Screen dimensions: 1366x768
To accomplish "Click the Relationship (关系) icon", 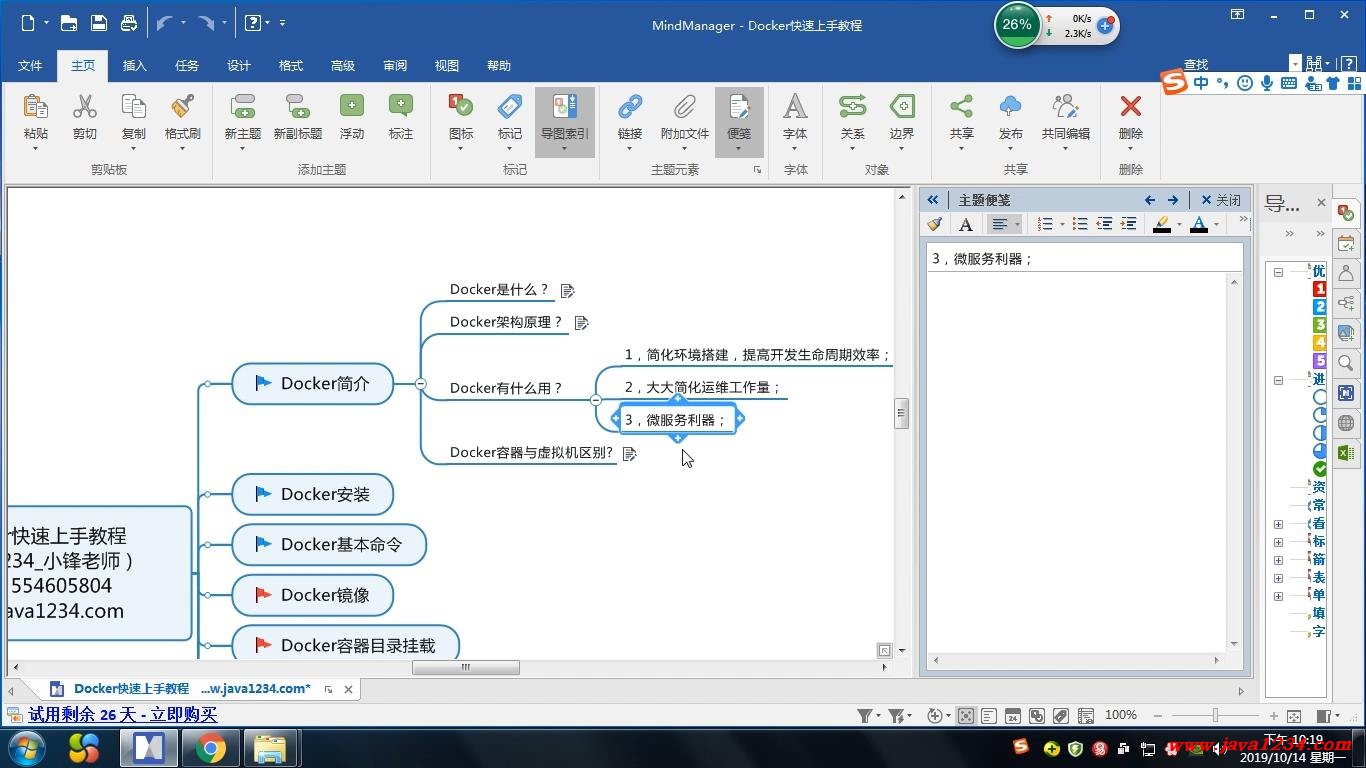I will tap(852, 106).
